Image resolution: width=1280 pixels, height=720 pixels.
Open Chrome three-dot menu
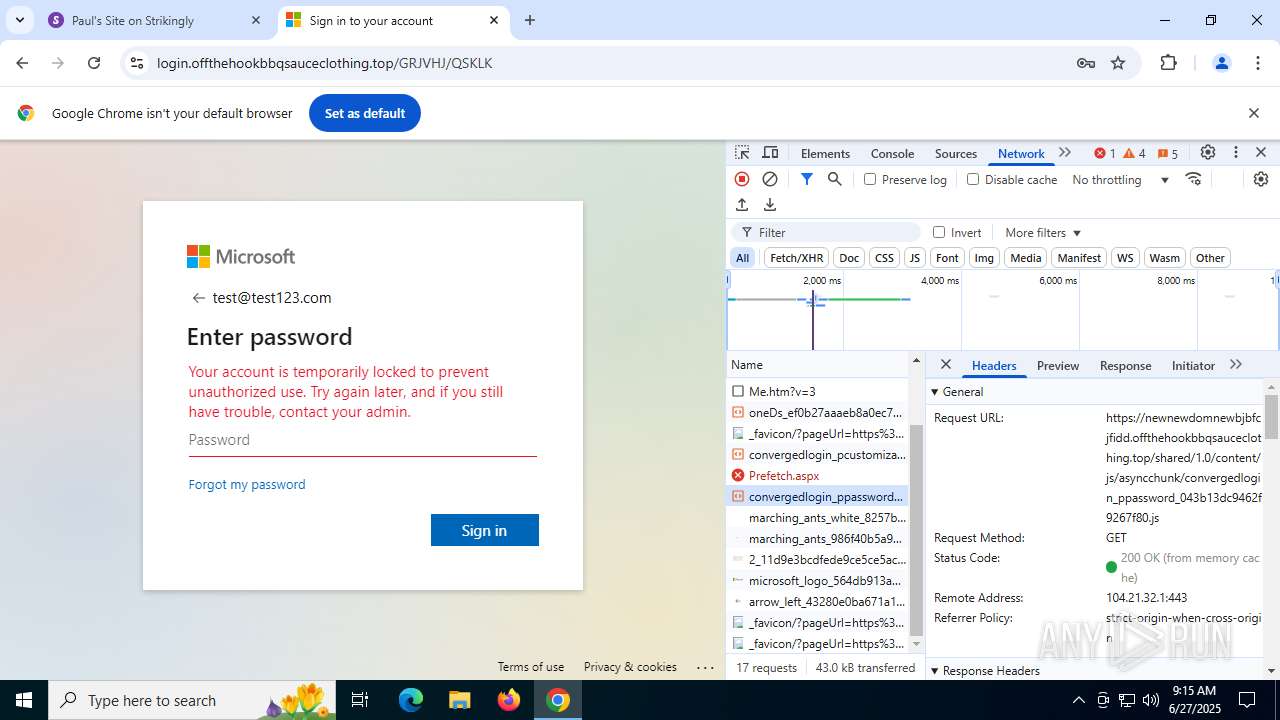(1258, 63)
